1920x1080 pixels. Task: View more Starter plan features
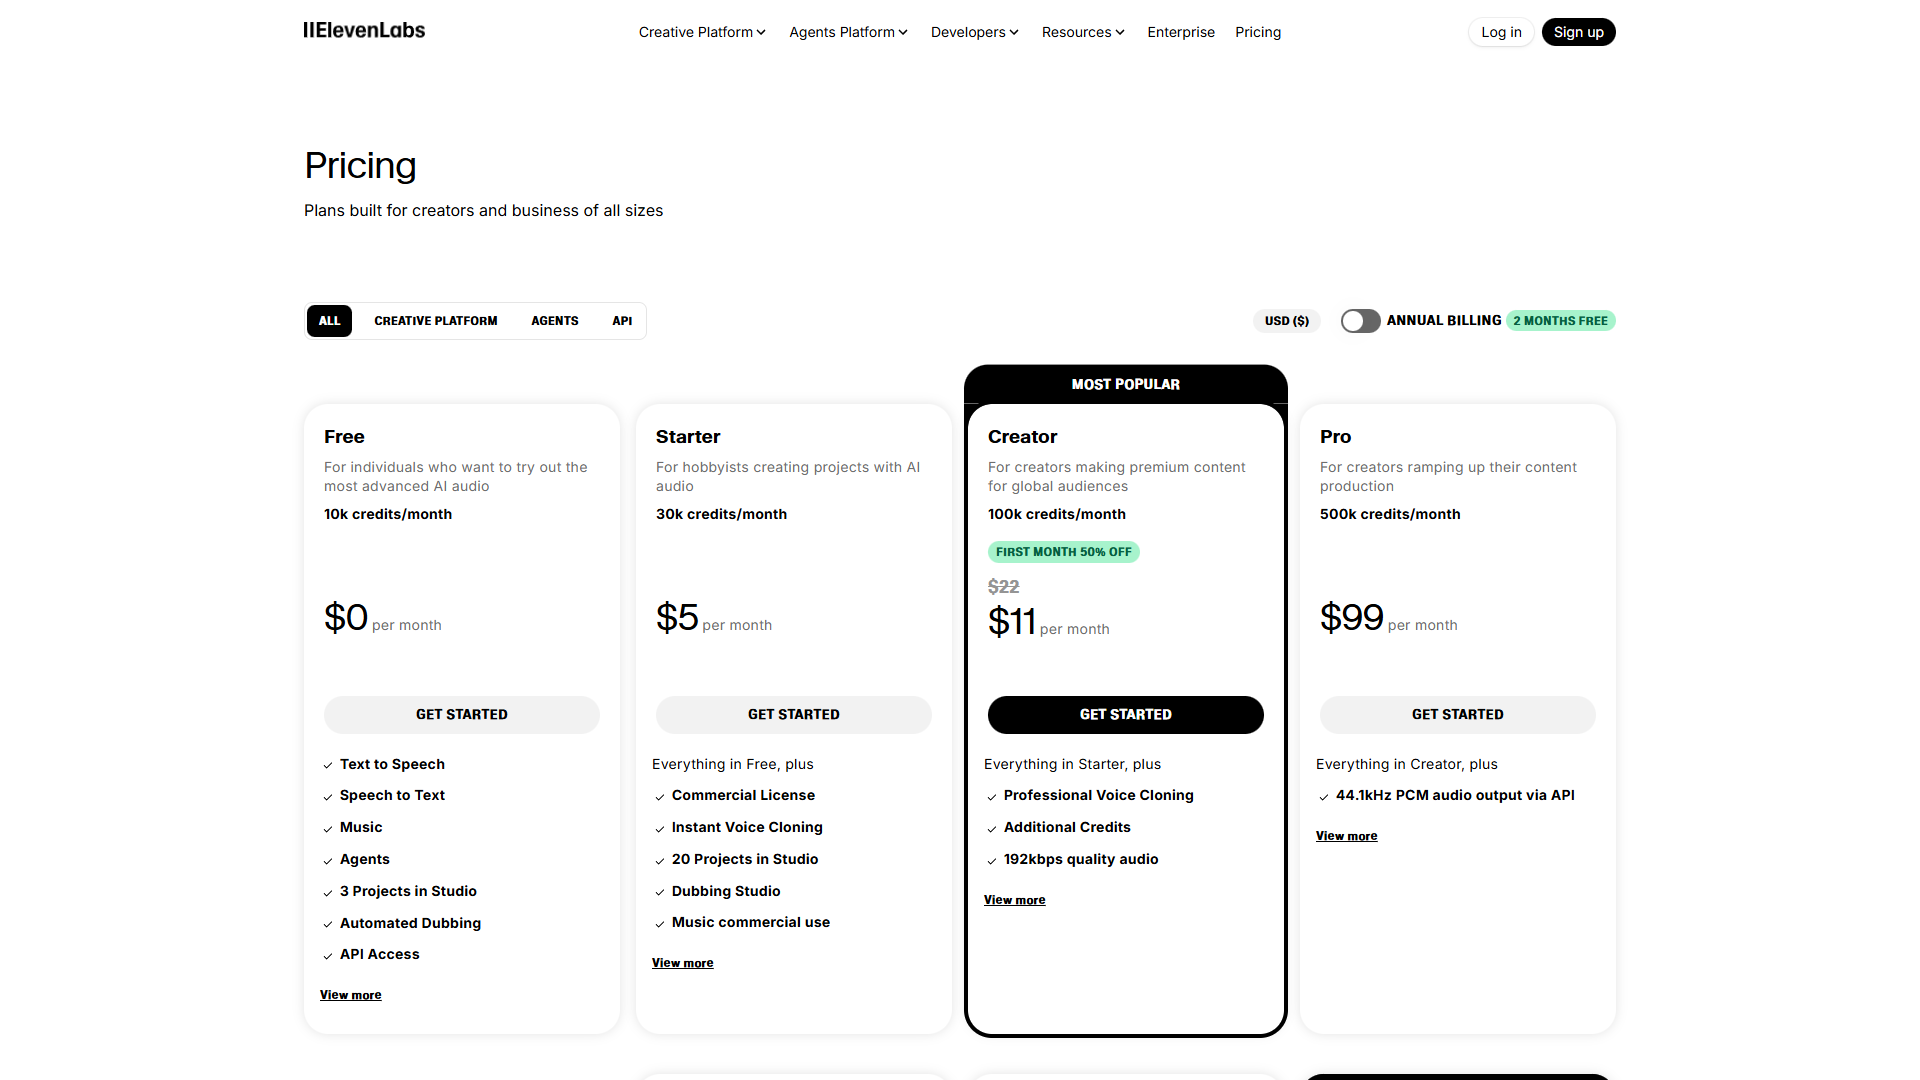coord(682,962)
